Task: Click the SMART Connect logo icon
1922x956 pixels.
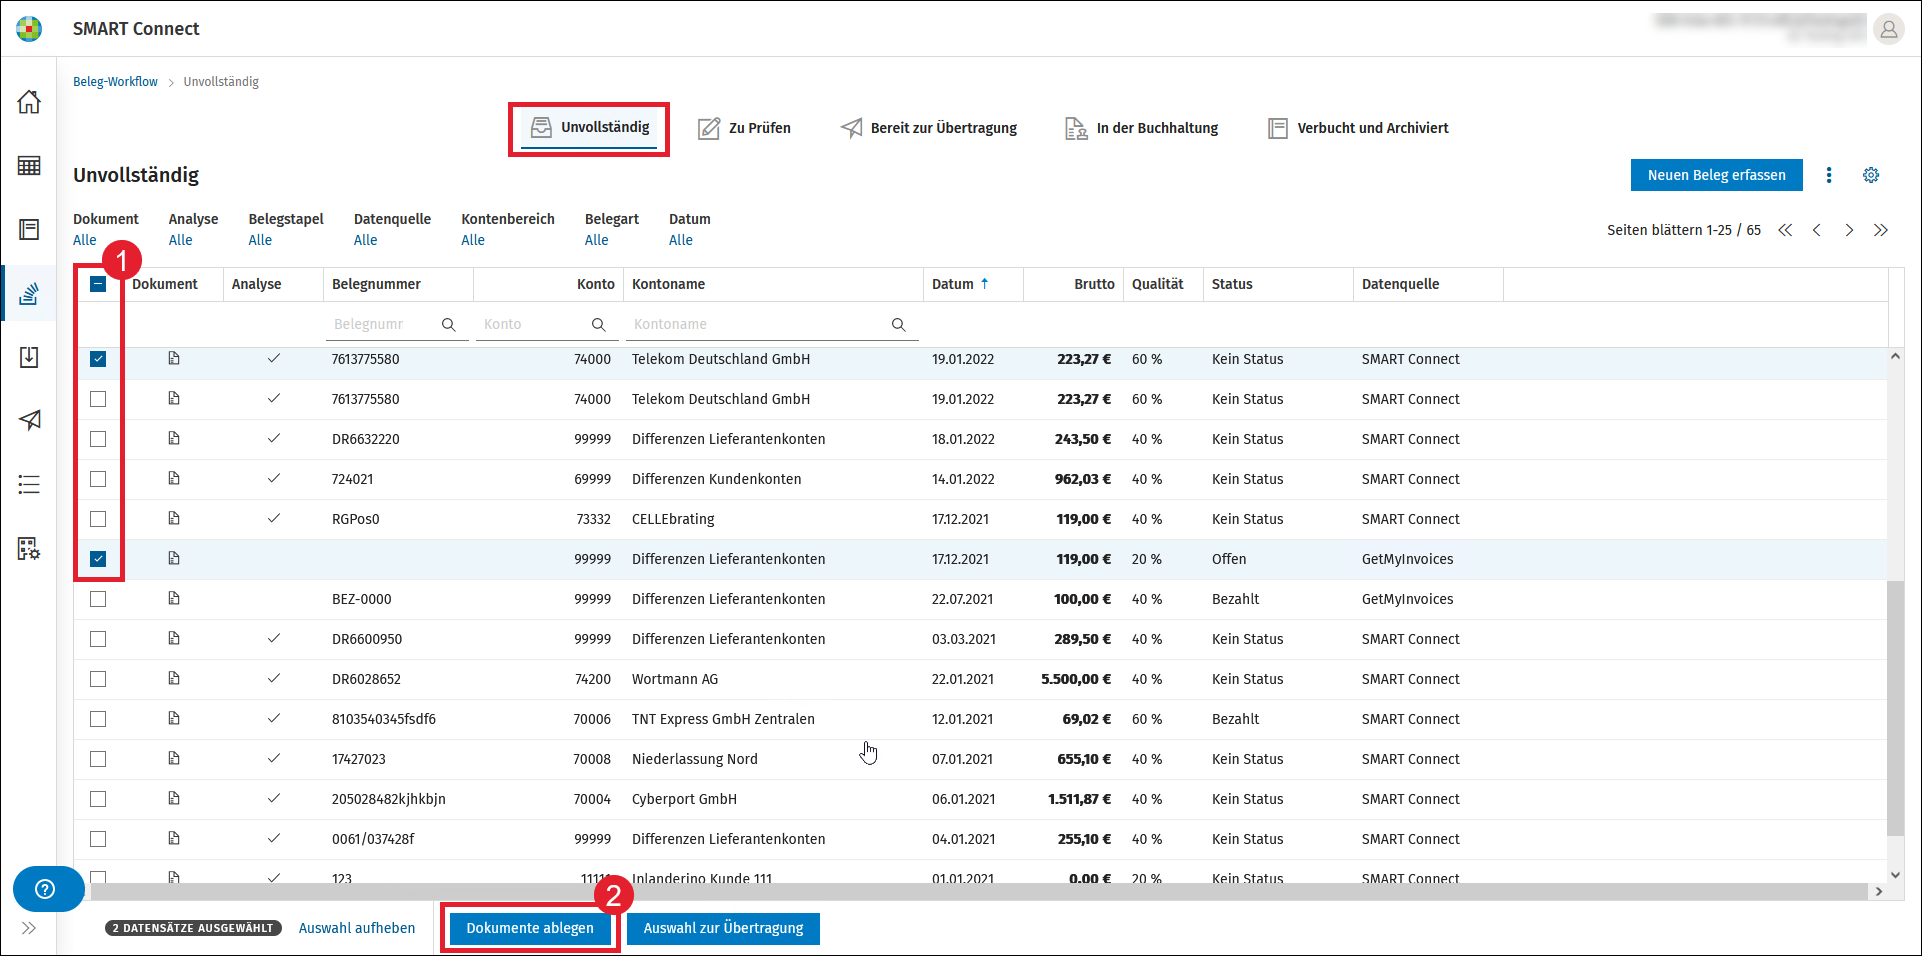Action: [x=29, y=29]
